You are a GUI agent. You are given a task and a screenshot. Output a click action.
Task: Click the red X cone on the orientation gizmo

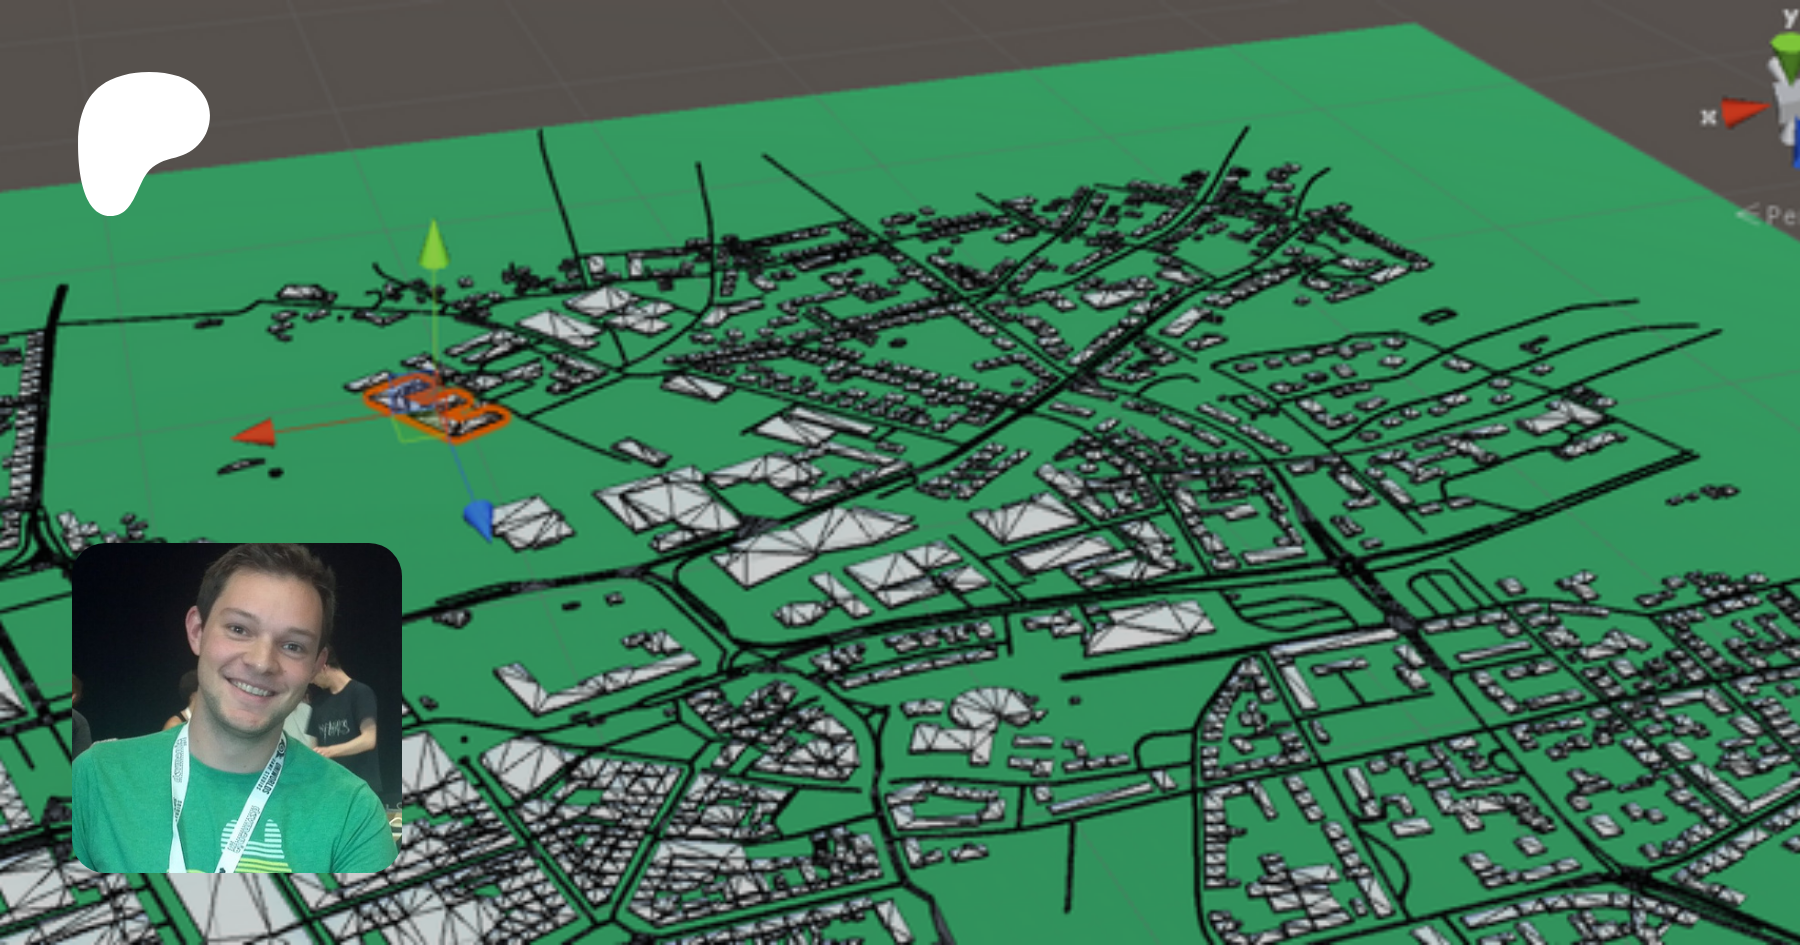[x=1744, y=113]
